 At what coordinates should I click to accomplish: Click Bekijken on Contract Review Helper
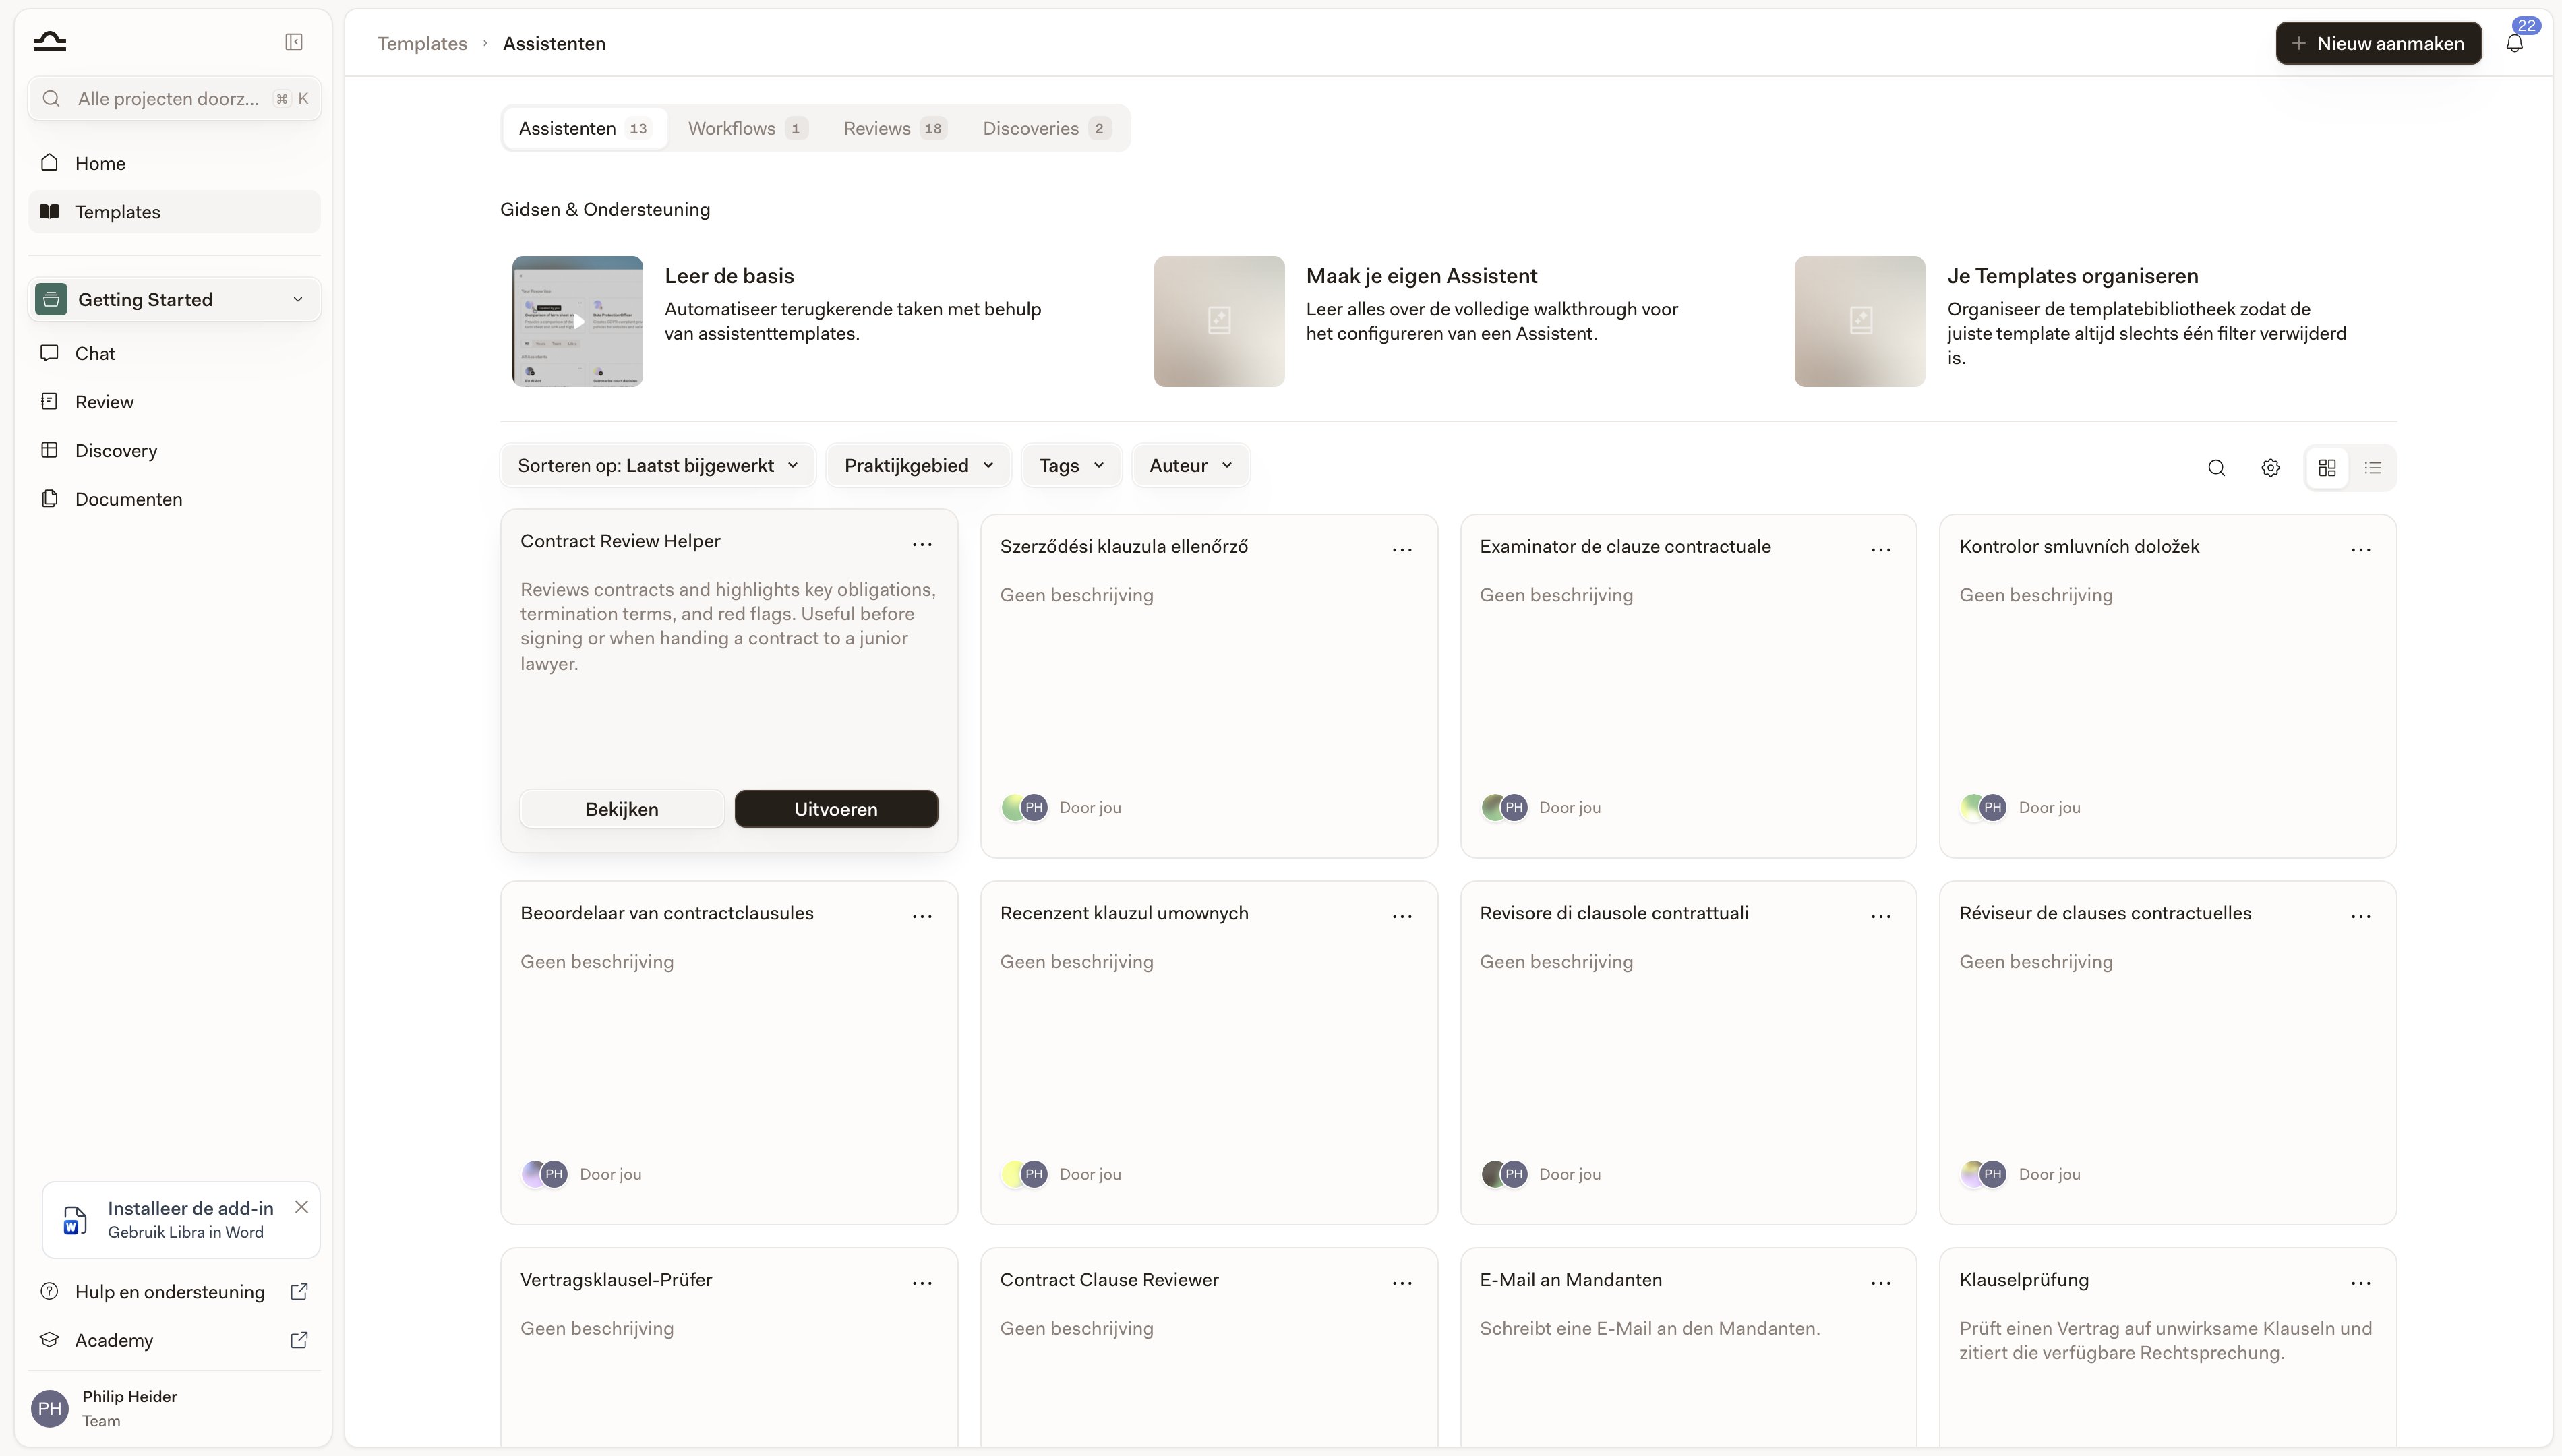[622, 809]
